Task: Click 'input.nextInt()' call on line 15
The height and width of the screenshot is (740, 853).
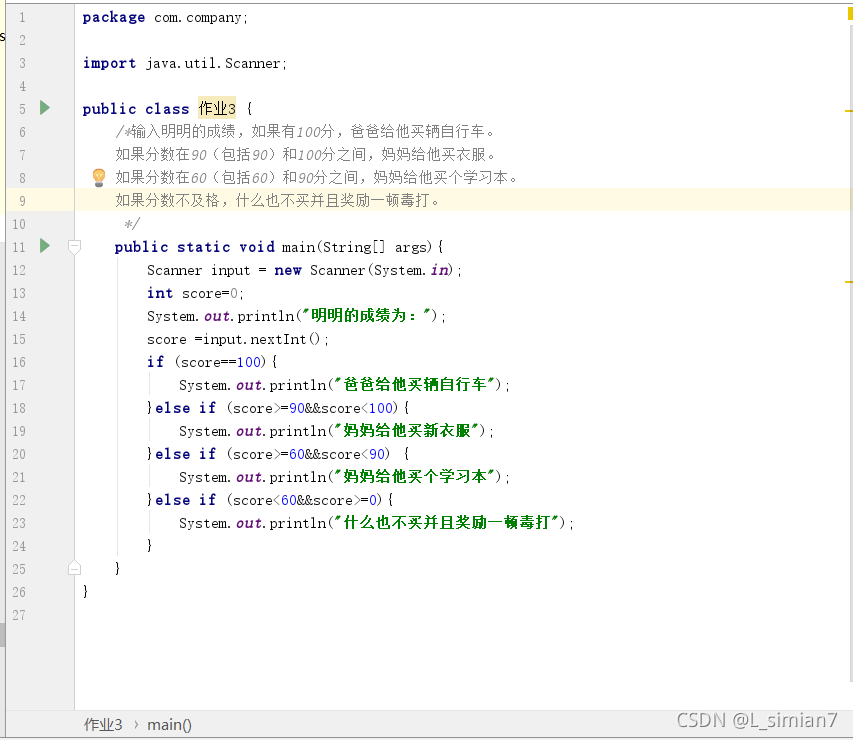Action: pos(262,340)
